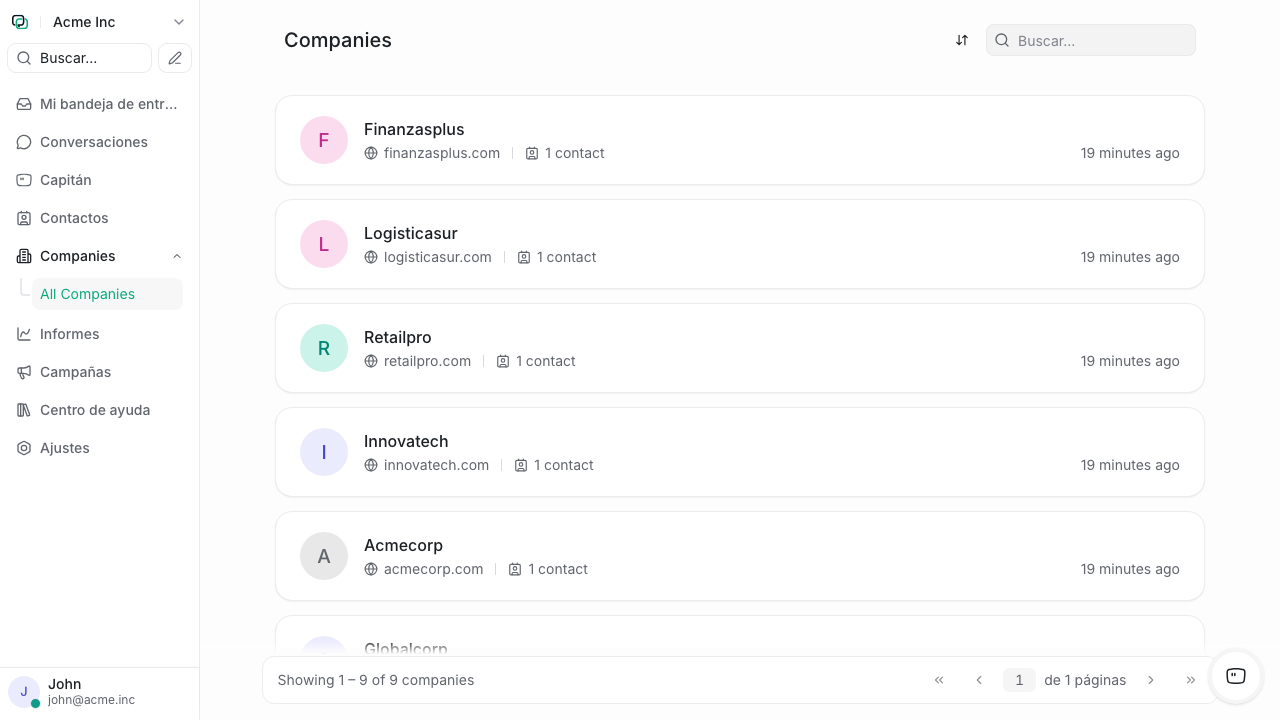Jump to the last page with double-arrow control
The width and height of the screenshot is (1280, 720).
[x=1191, y=680]
